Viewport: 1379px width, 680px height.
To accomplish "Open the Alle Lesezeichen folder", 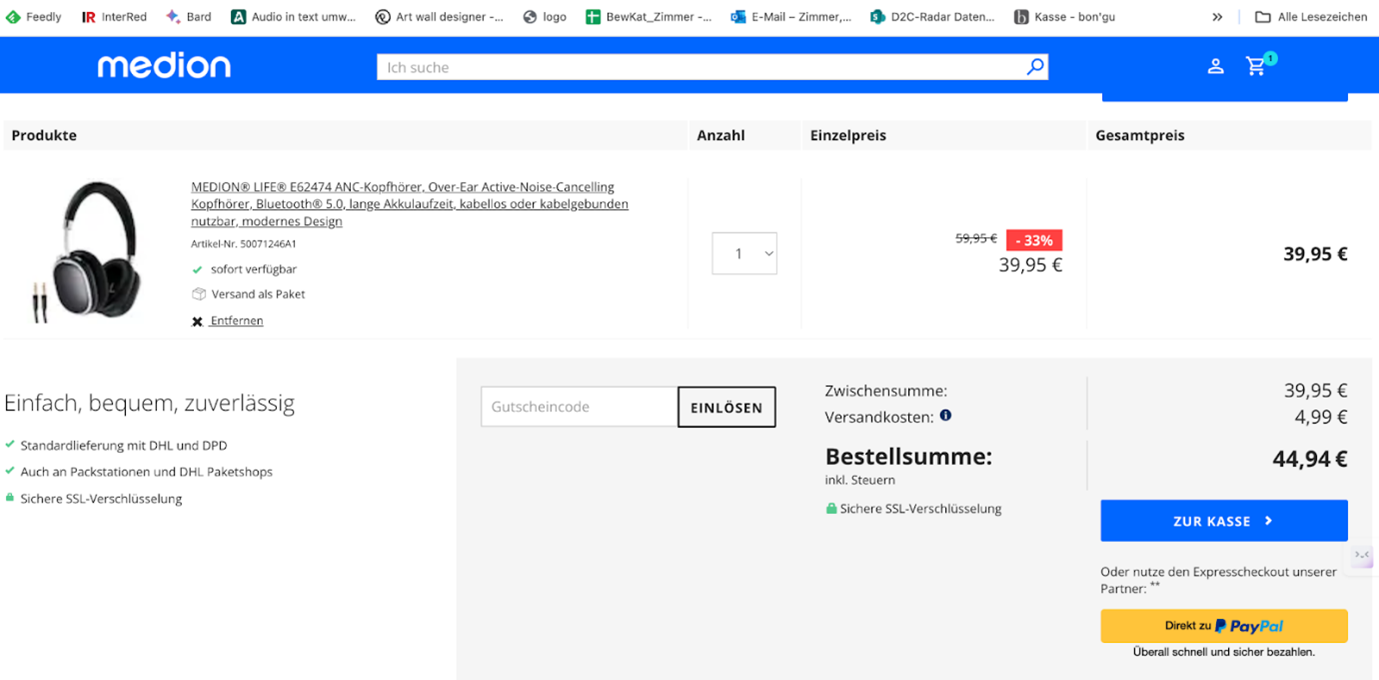I will pos(1311,17).
